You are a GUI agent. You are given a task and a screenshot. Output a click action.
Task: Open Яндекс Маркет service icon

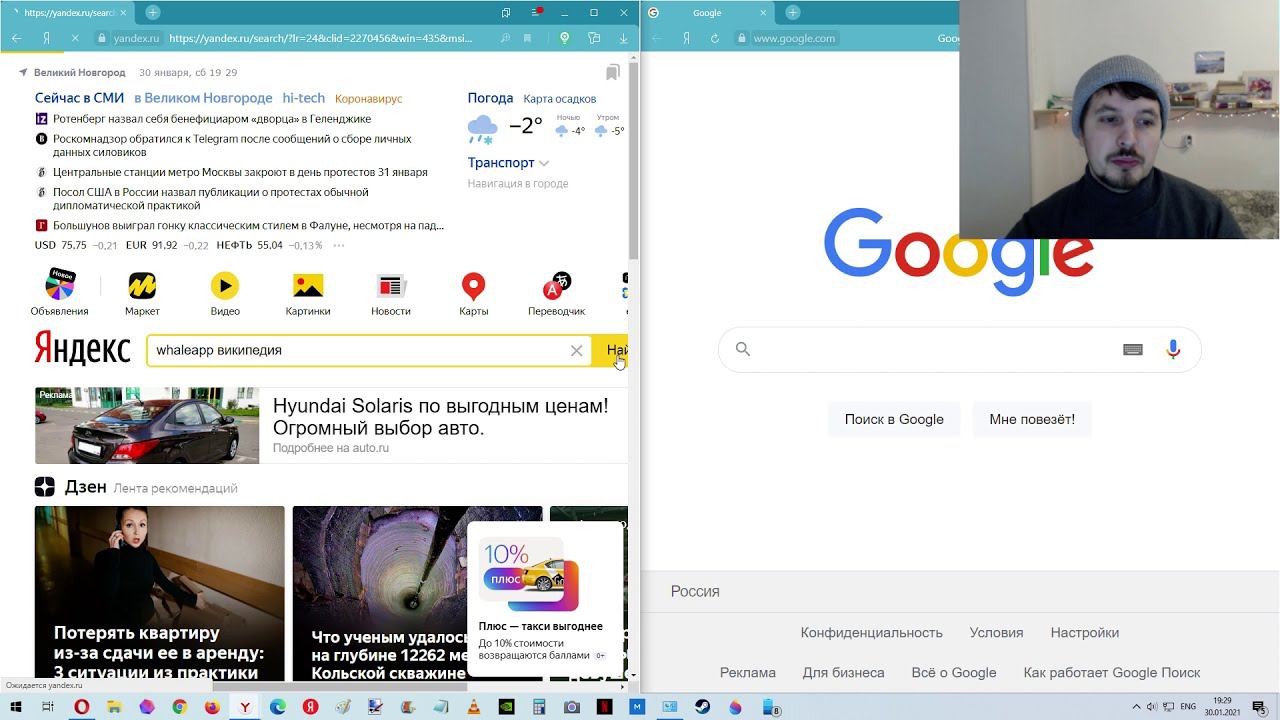coord(142,287)
